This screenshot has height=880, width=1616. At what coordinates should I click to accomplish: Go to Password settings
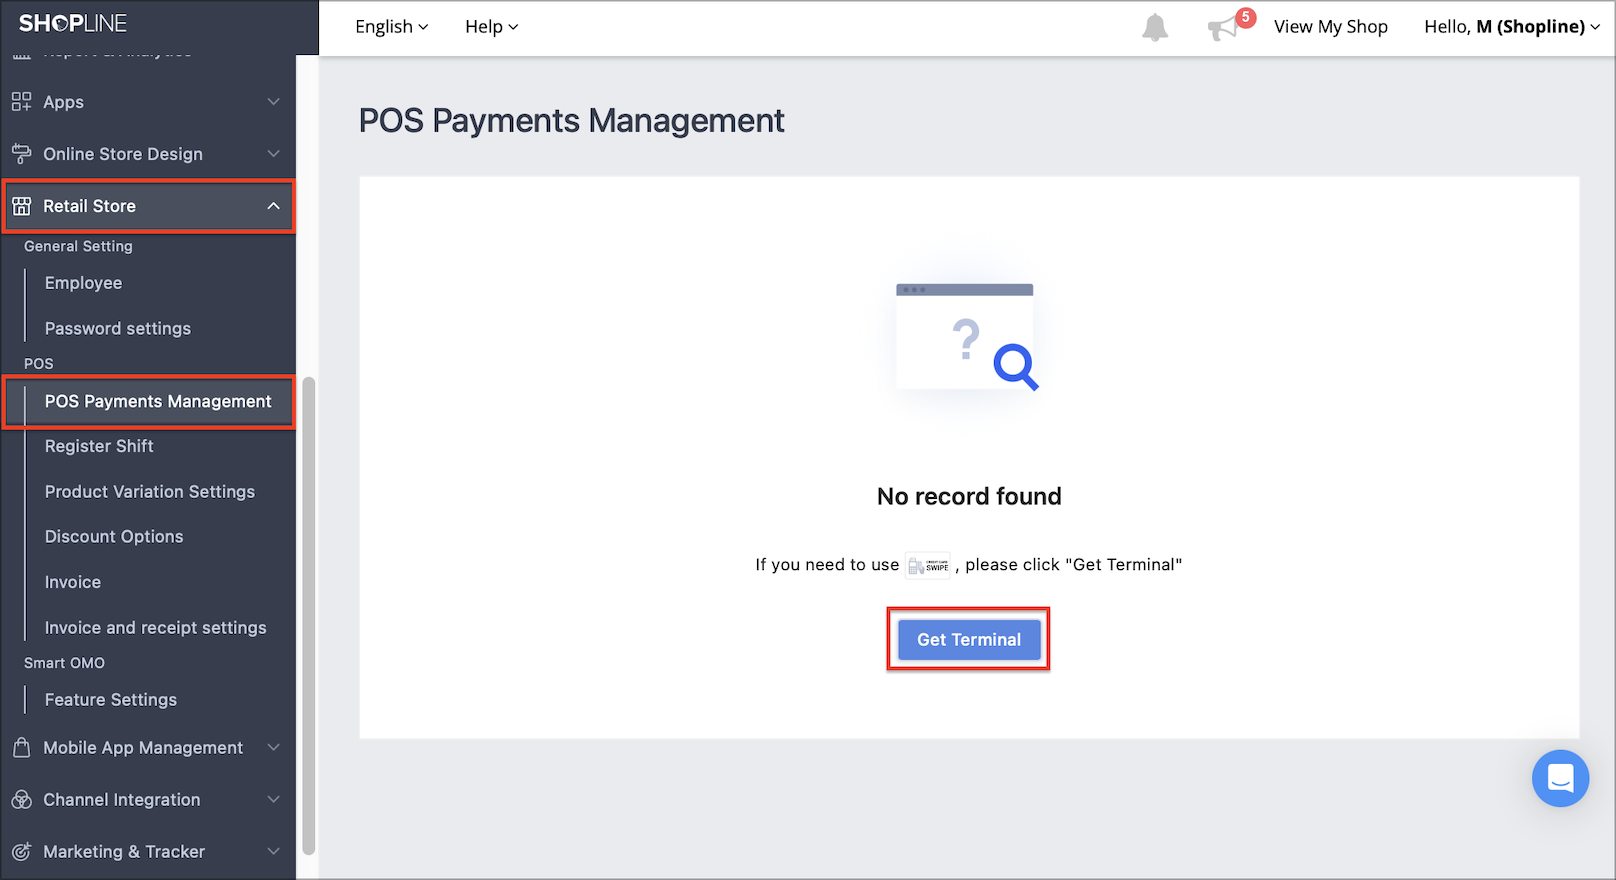pyautogui.click(x=118, y=328)
